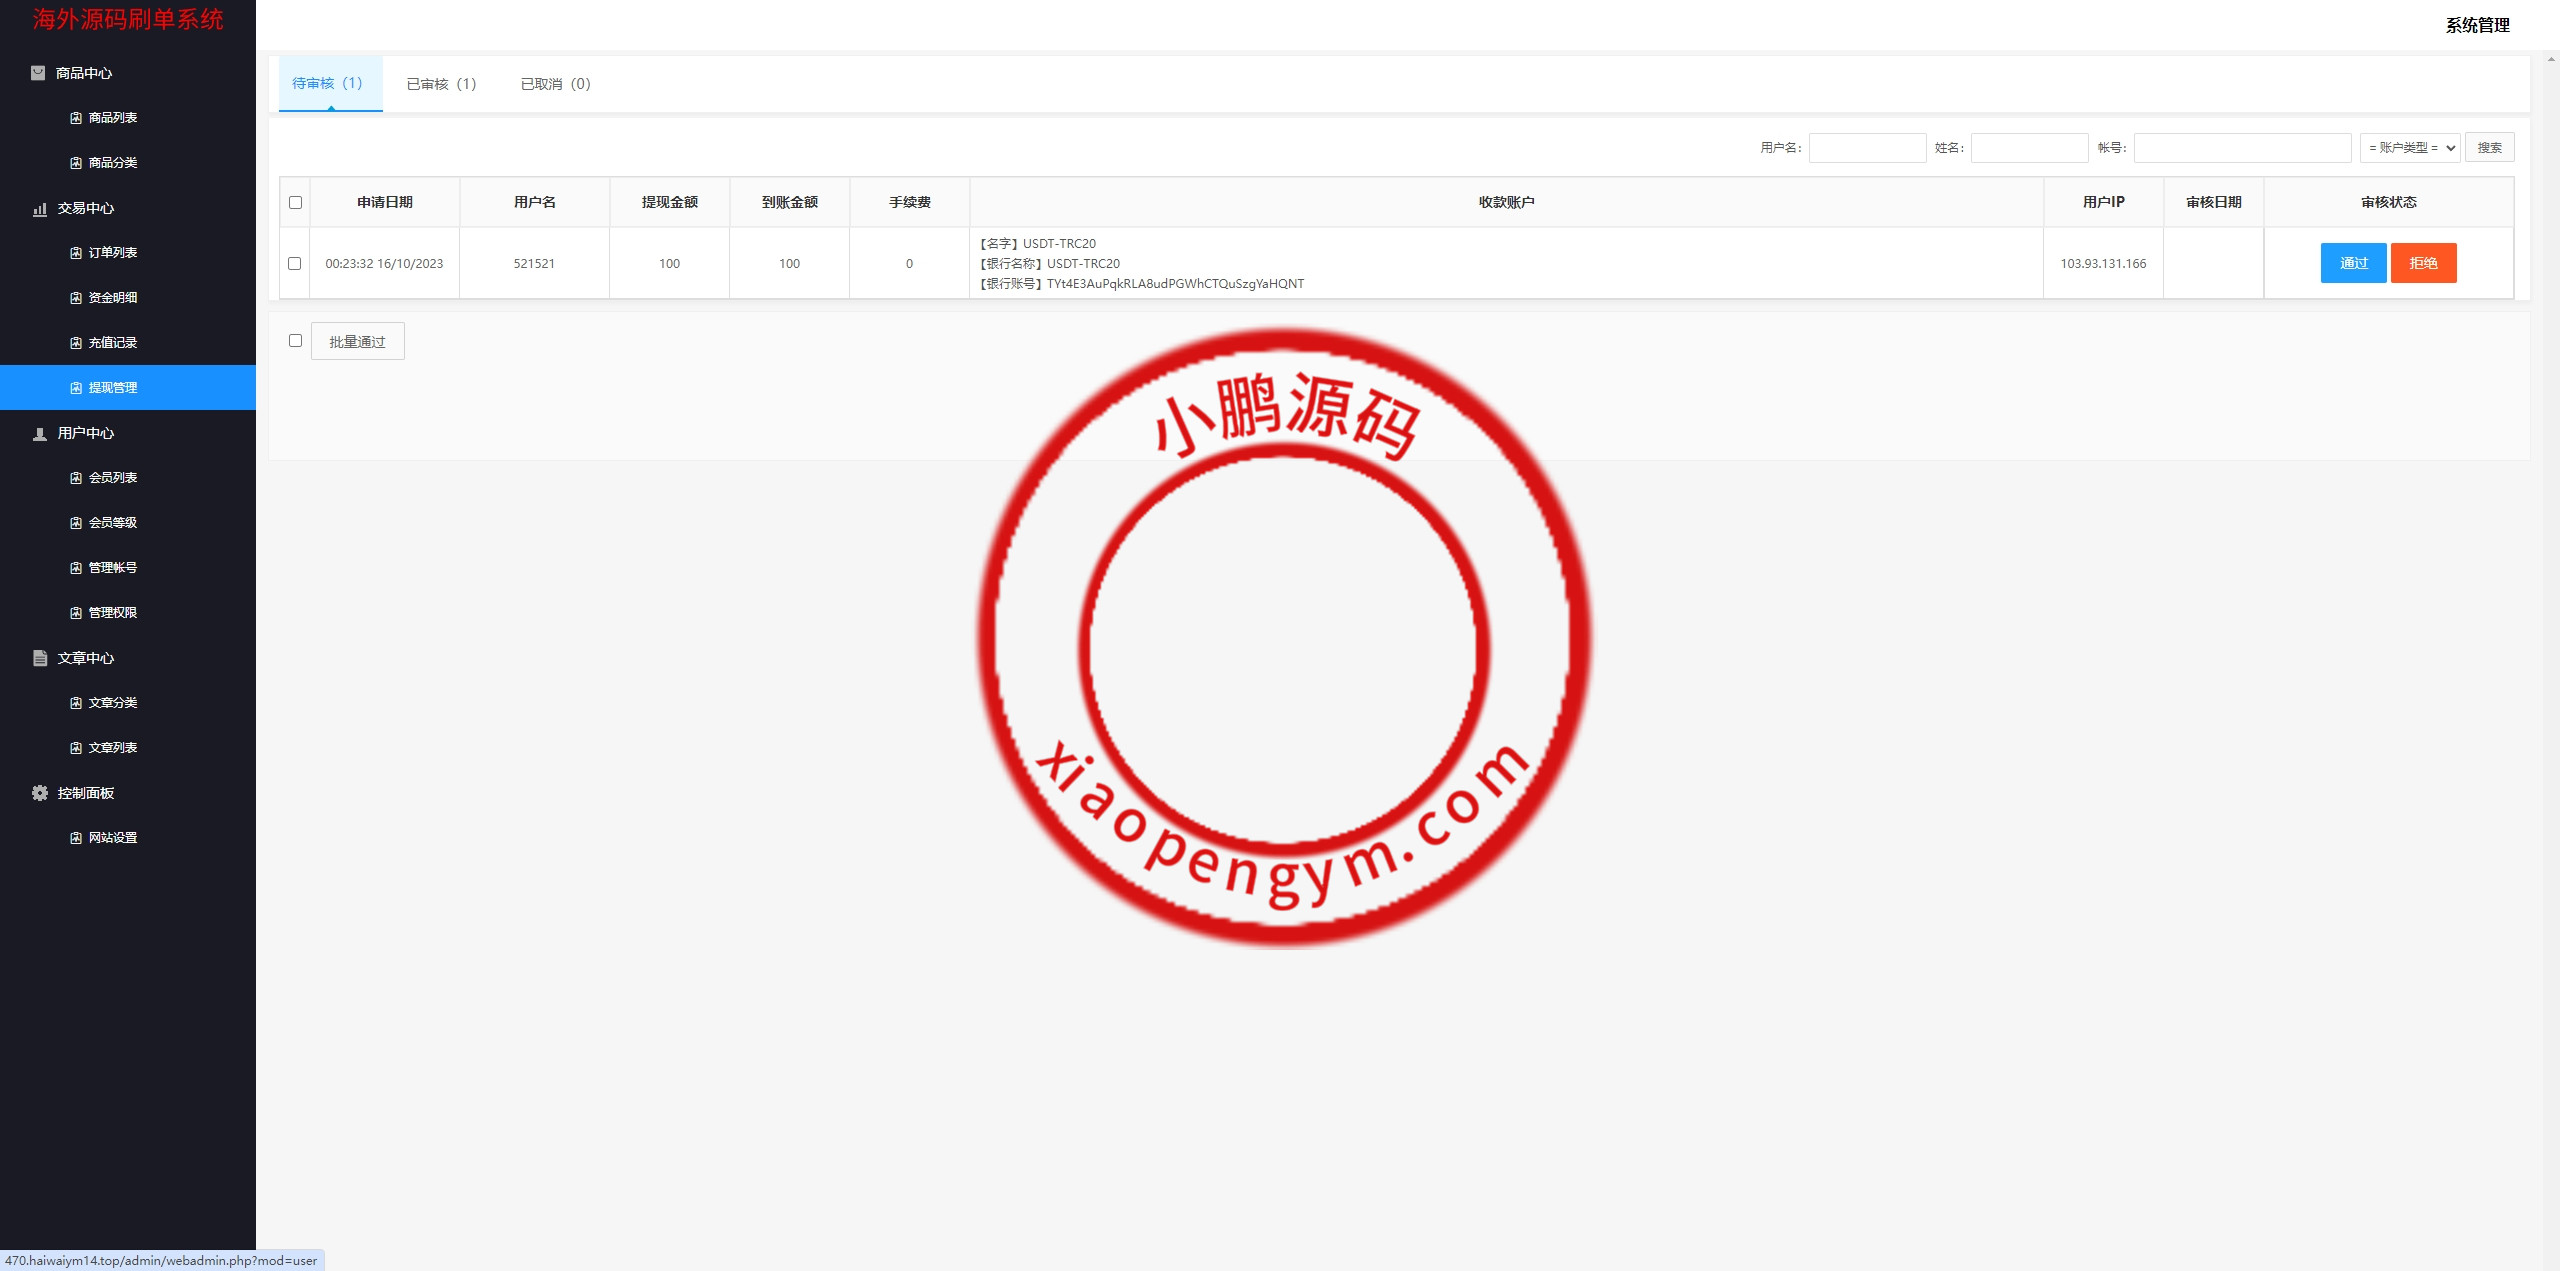Click the 用户中心 person icon
This screenshot has height=1271, width=2560.
click(40, 434)
